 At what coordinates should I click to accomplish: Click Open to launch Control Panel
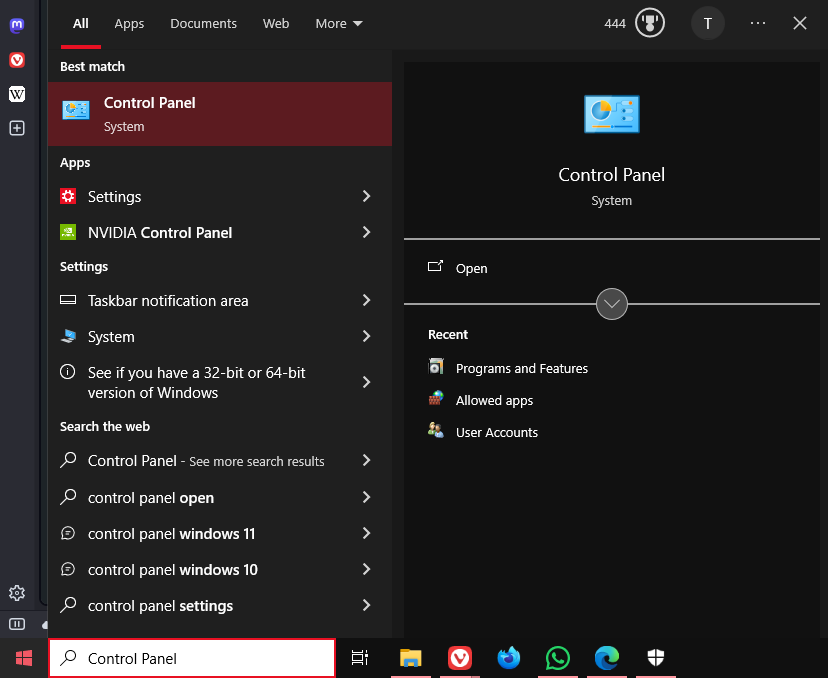[x=471, y=268]
